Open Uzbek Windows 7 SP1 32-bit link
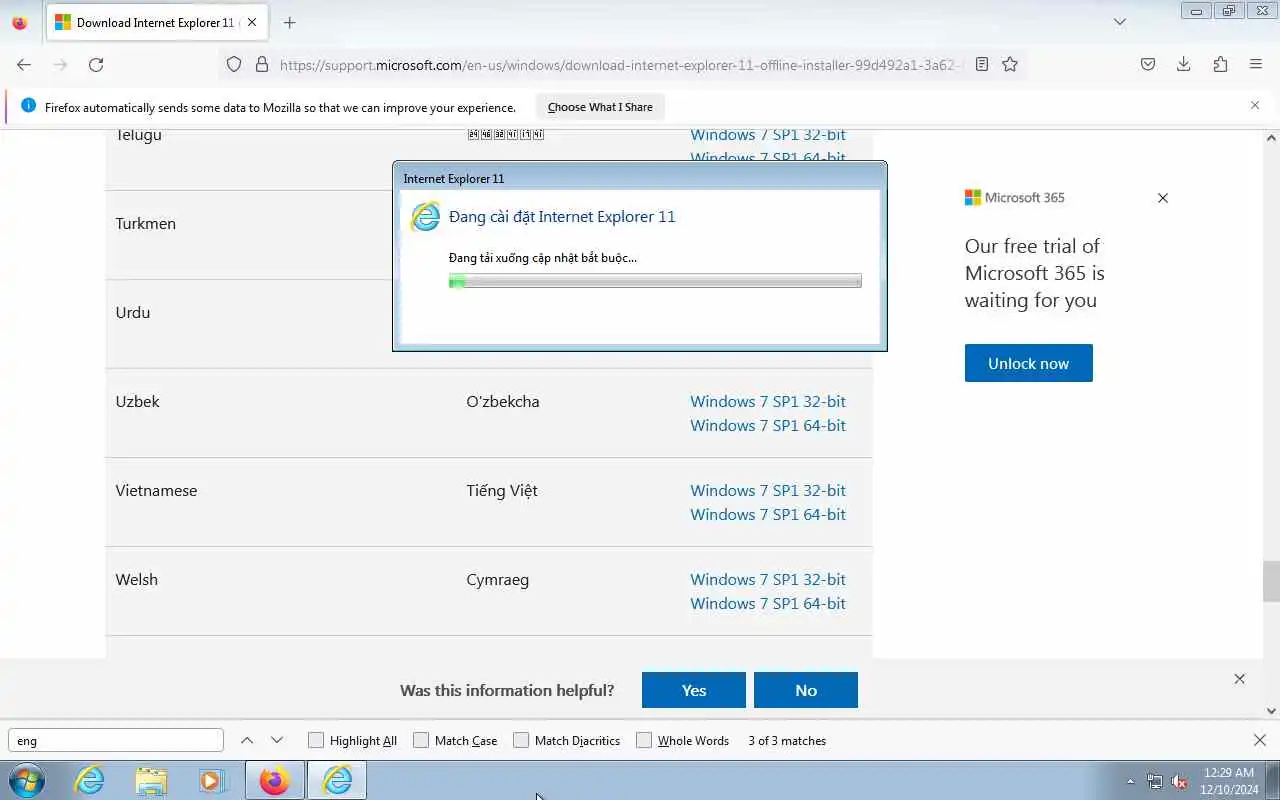 pyautogui.click(x=768, y=401)
